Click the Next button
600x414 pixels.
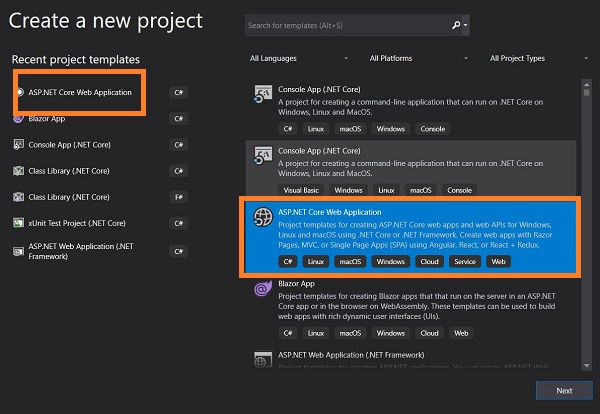click(564, 391)
